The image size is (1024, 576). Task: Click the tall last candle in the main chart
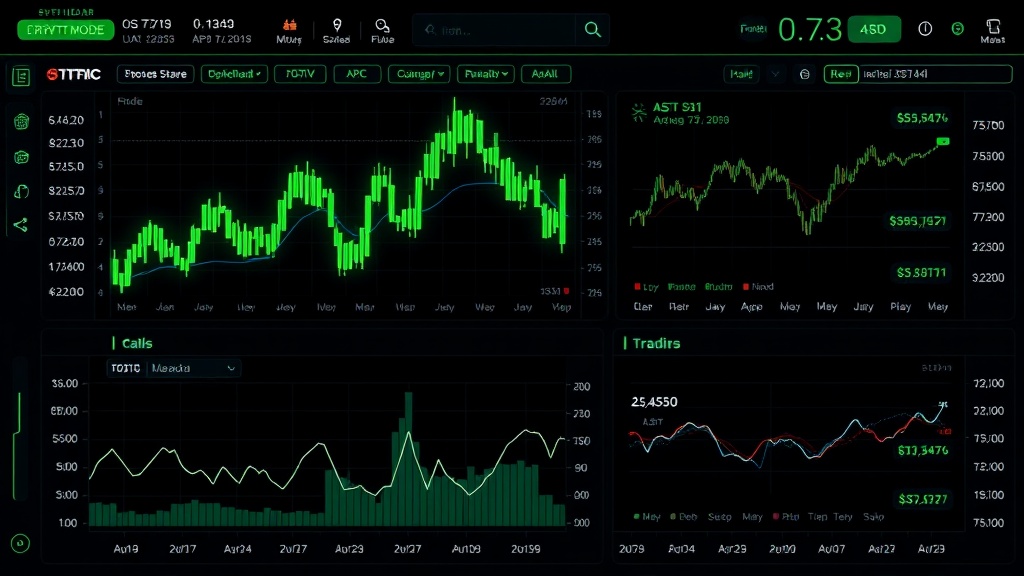[x=562, y=212]
